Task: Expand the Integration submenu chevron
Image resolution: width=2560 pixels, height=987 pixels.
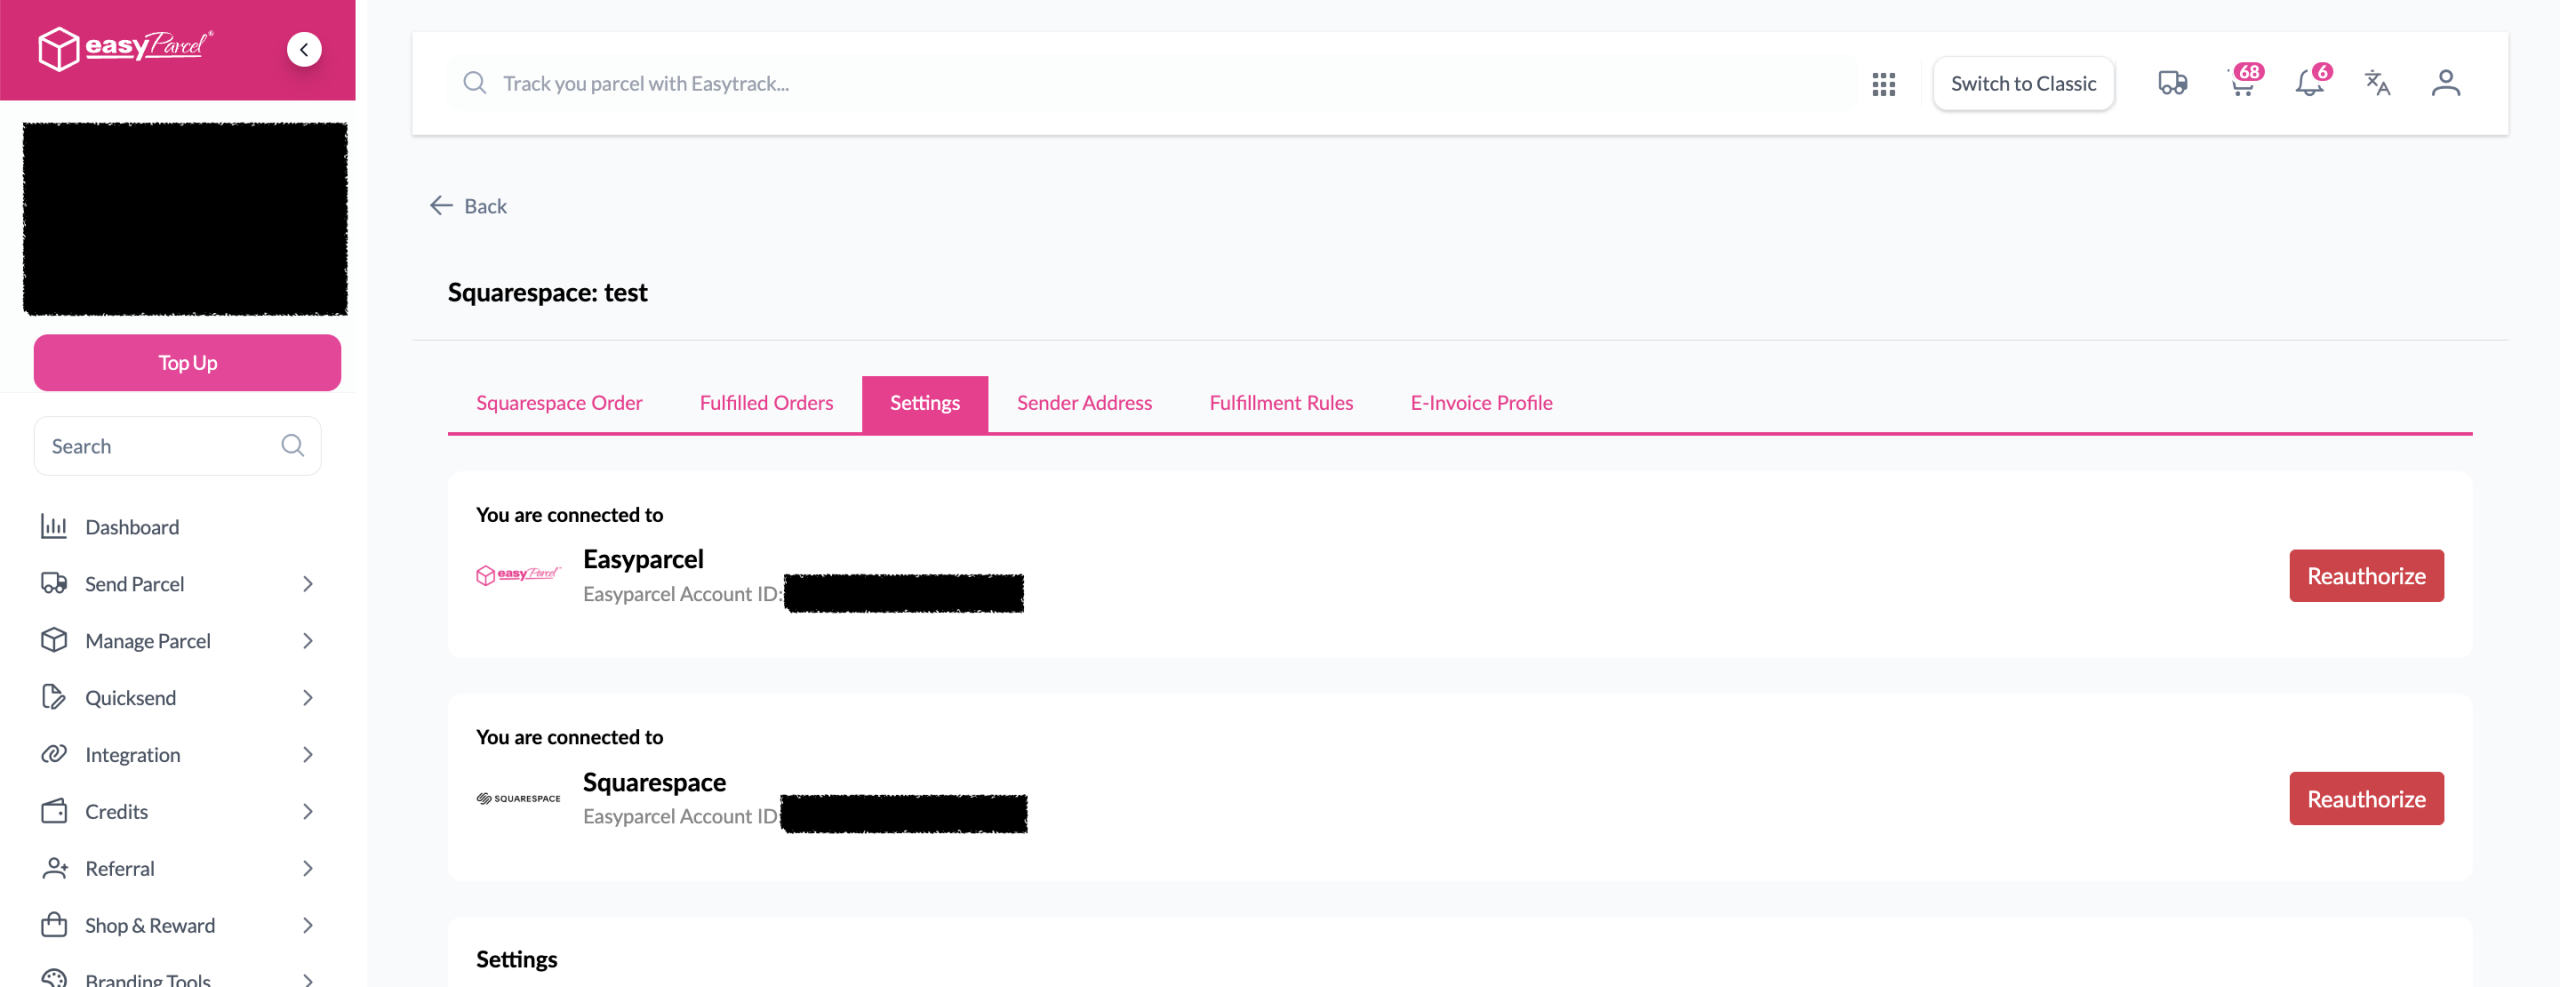Action: [308, 755]
